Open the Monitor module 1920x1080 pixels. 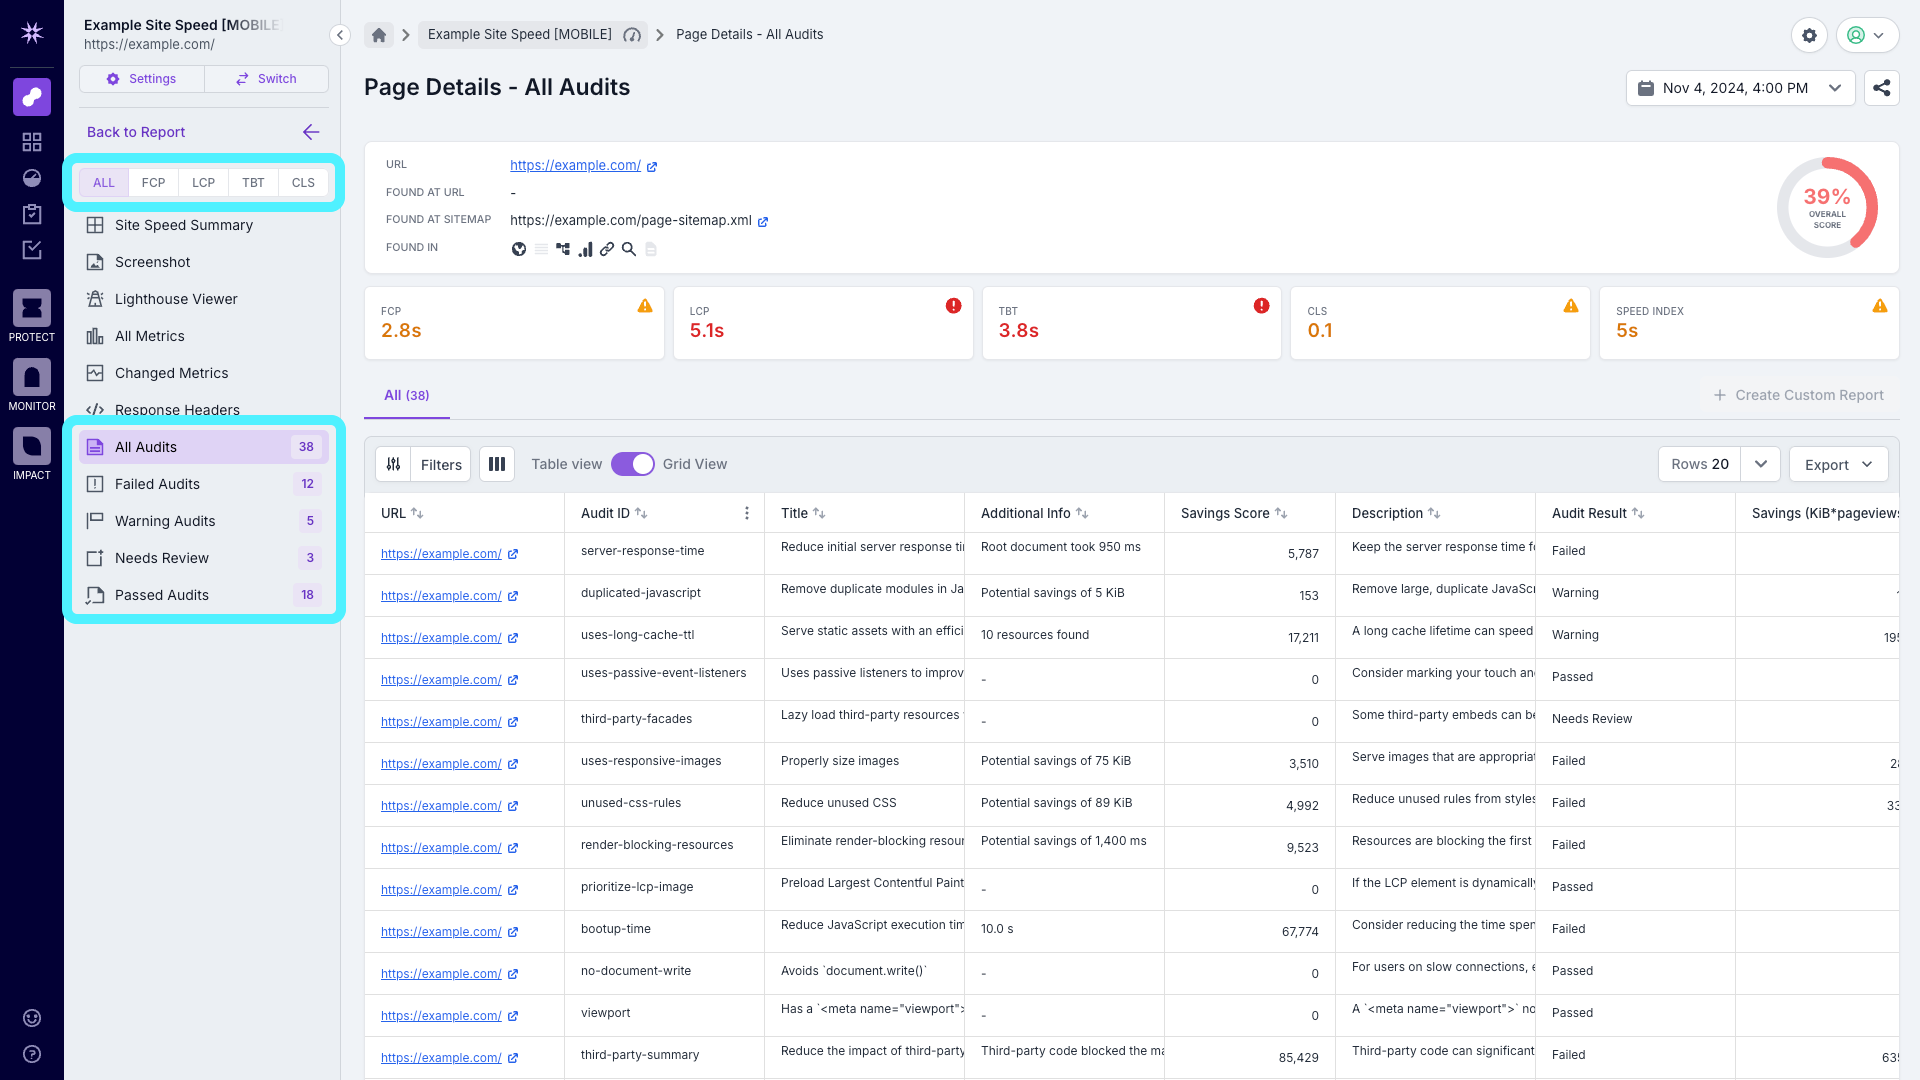[32, 385]
